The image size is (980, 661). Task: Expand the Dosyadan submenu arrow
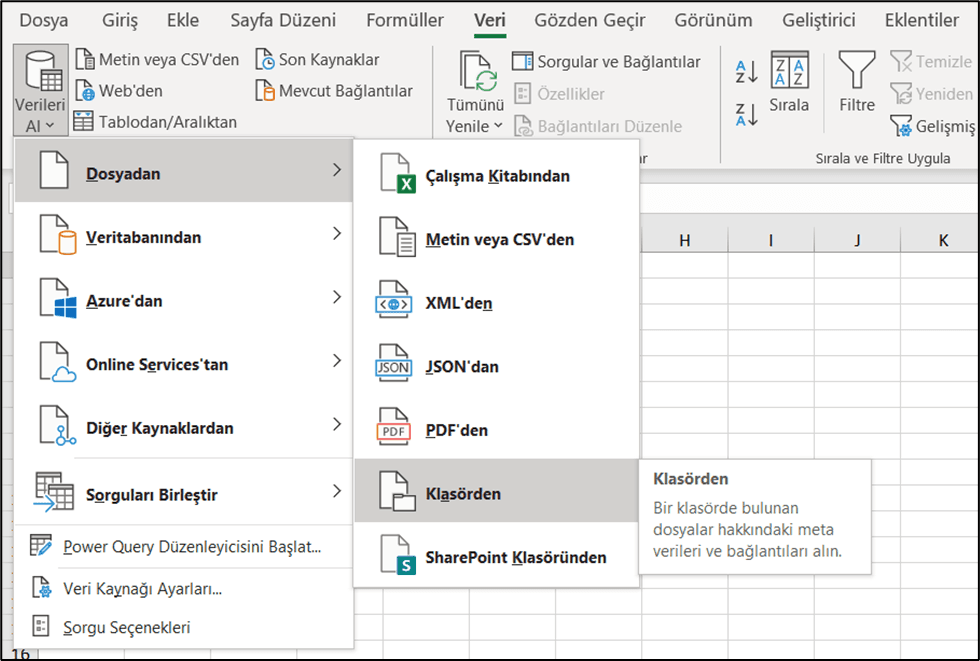[x=337, y=170]
